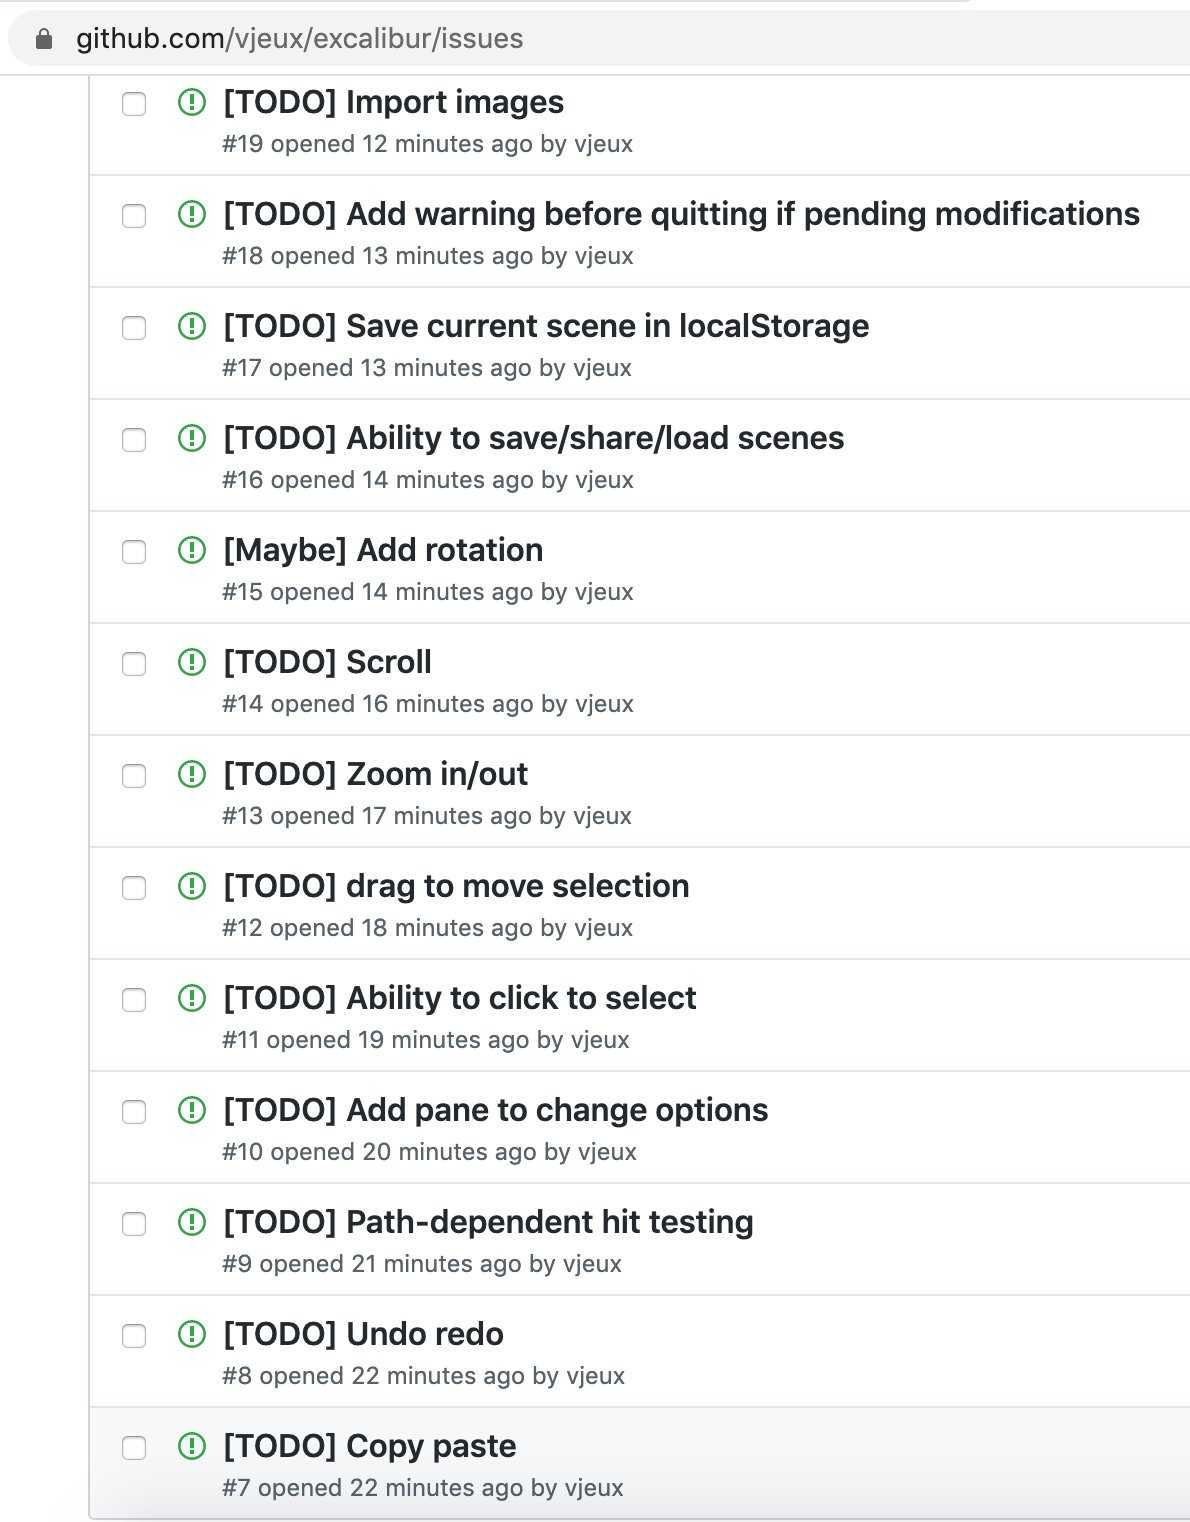
Task: Select the checkbox for Add pane to change options
Action: click(134, 1112)
